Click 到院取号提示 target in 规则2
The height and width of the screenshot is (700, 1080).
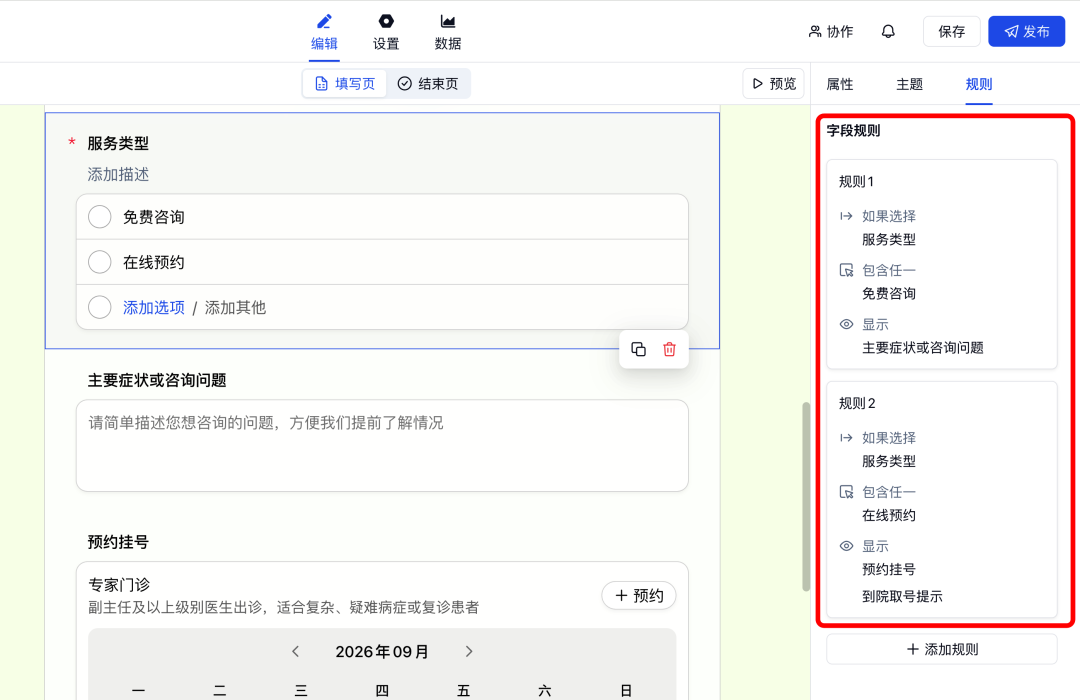tap(902, 597)
